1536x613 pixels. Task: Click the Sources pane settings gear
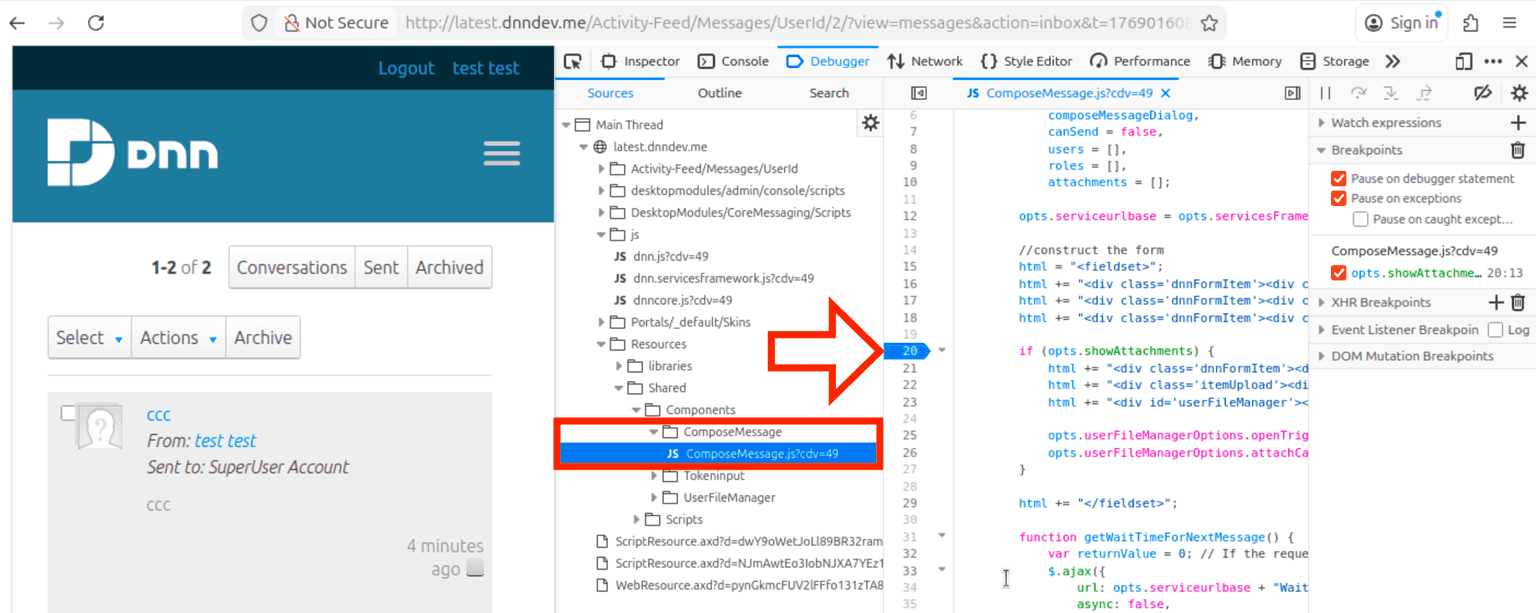coord(870,123)
